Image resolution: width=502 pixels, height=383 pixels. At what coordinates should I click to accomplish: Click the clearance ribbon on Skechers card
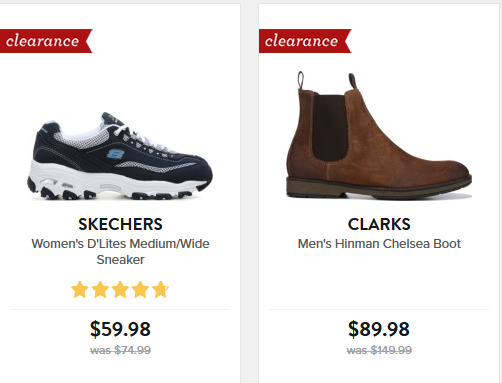(46, 41)
